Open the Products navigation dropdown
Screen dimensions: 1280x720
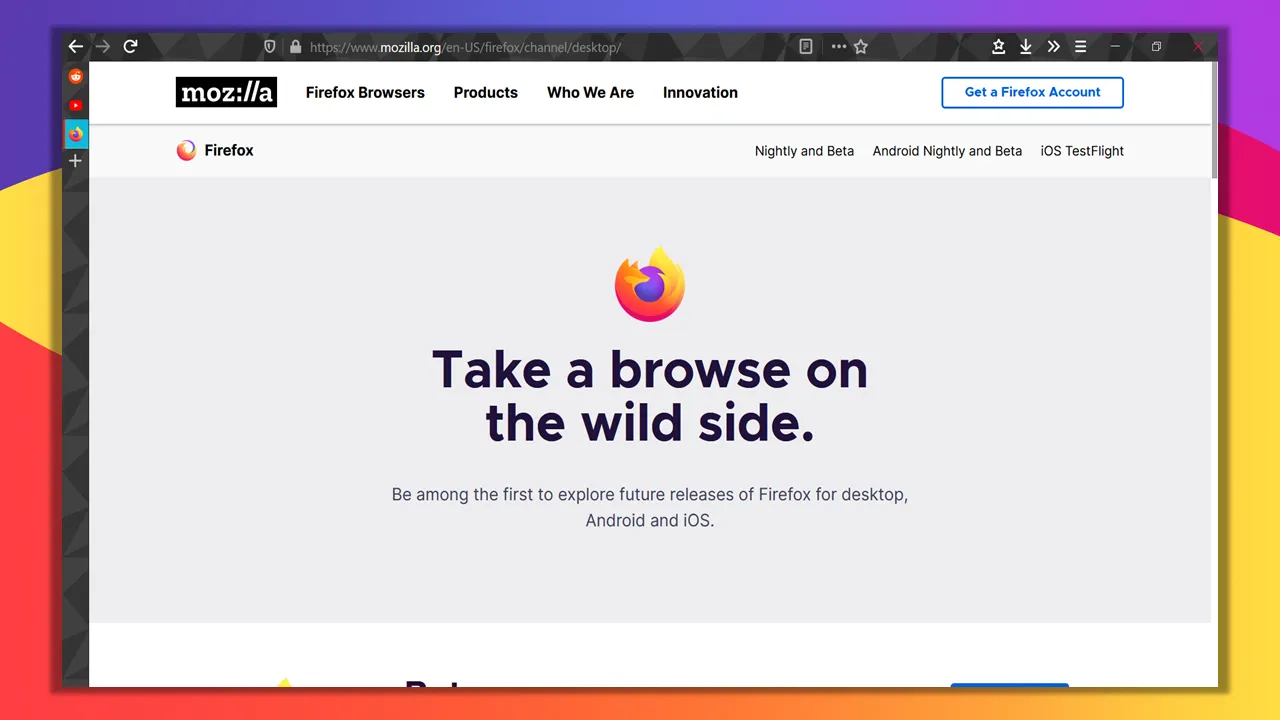coord(485,92)
